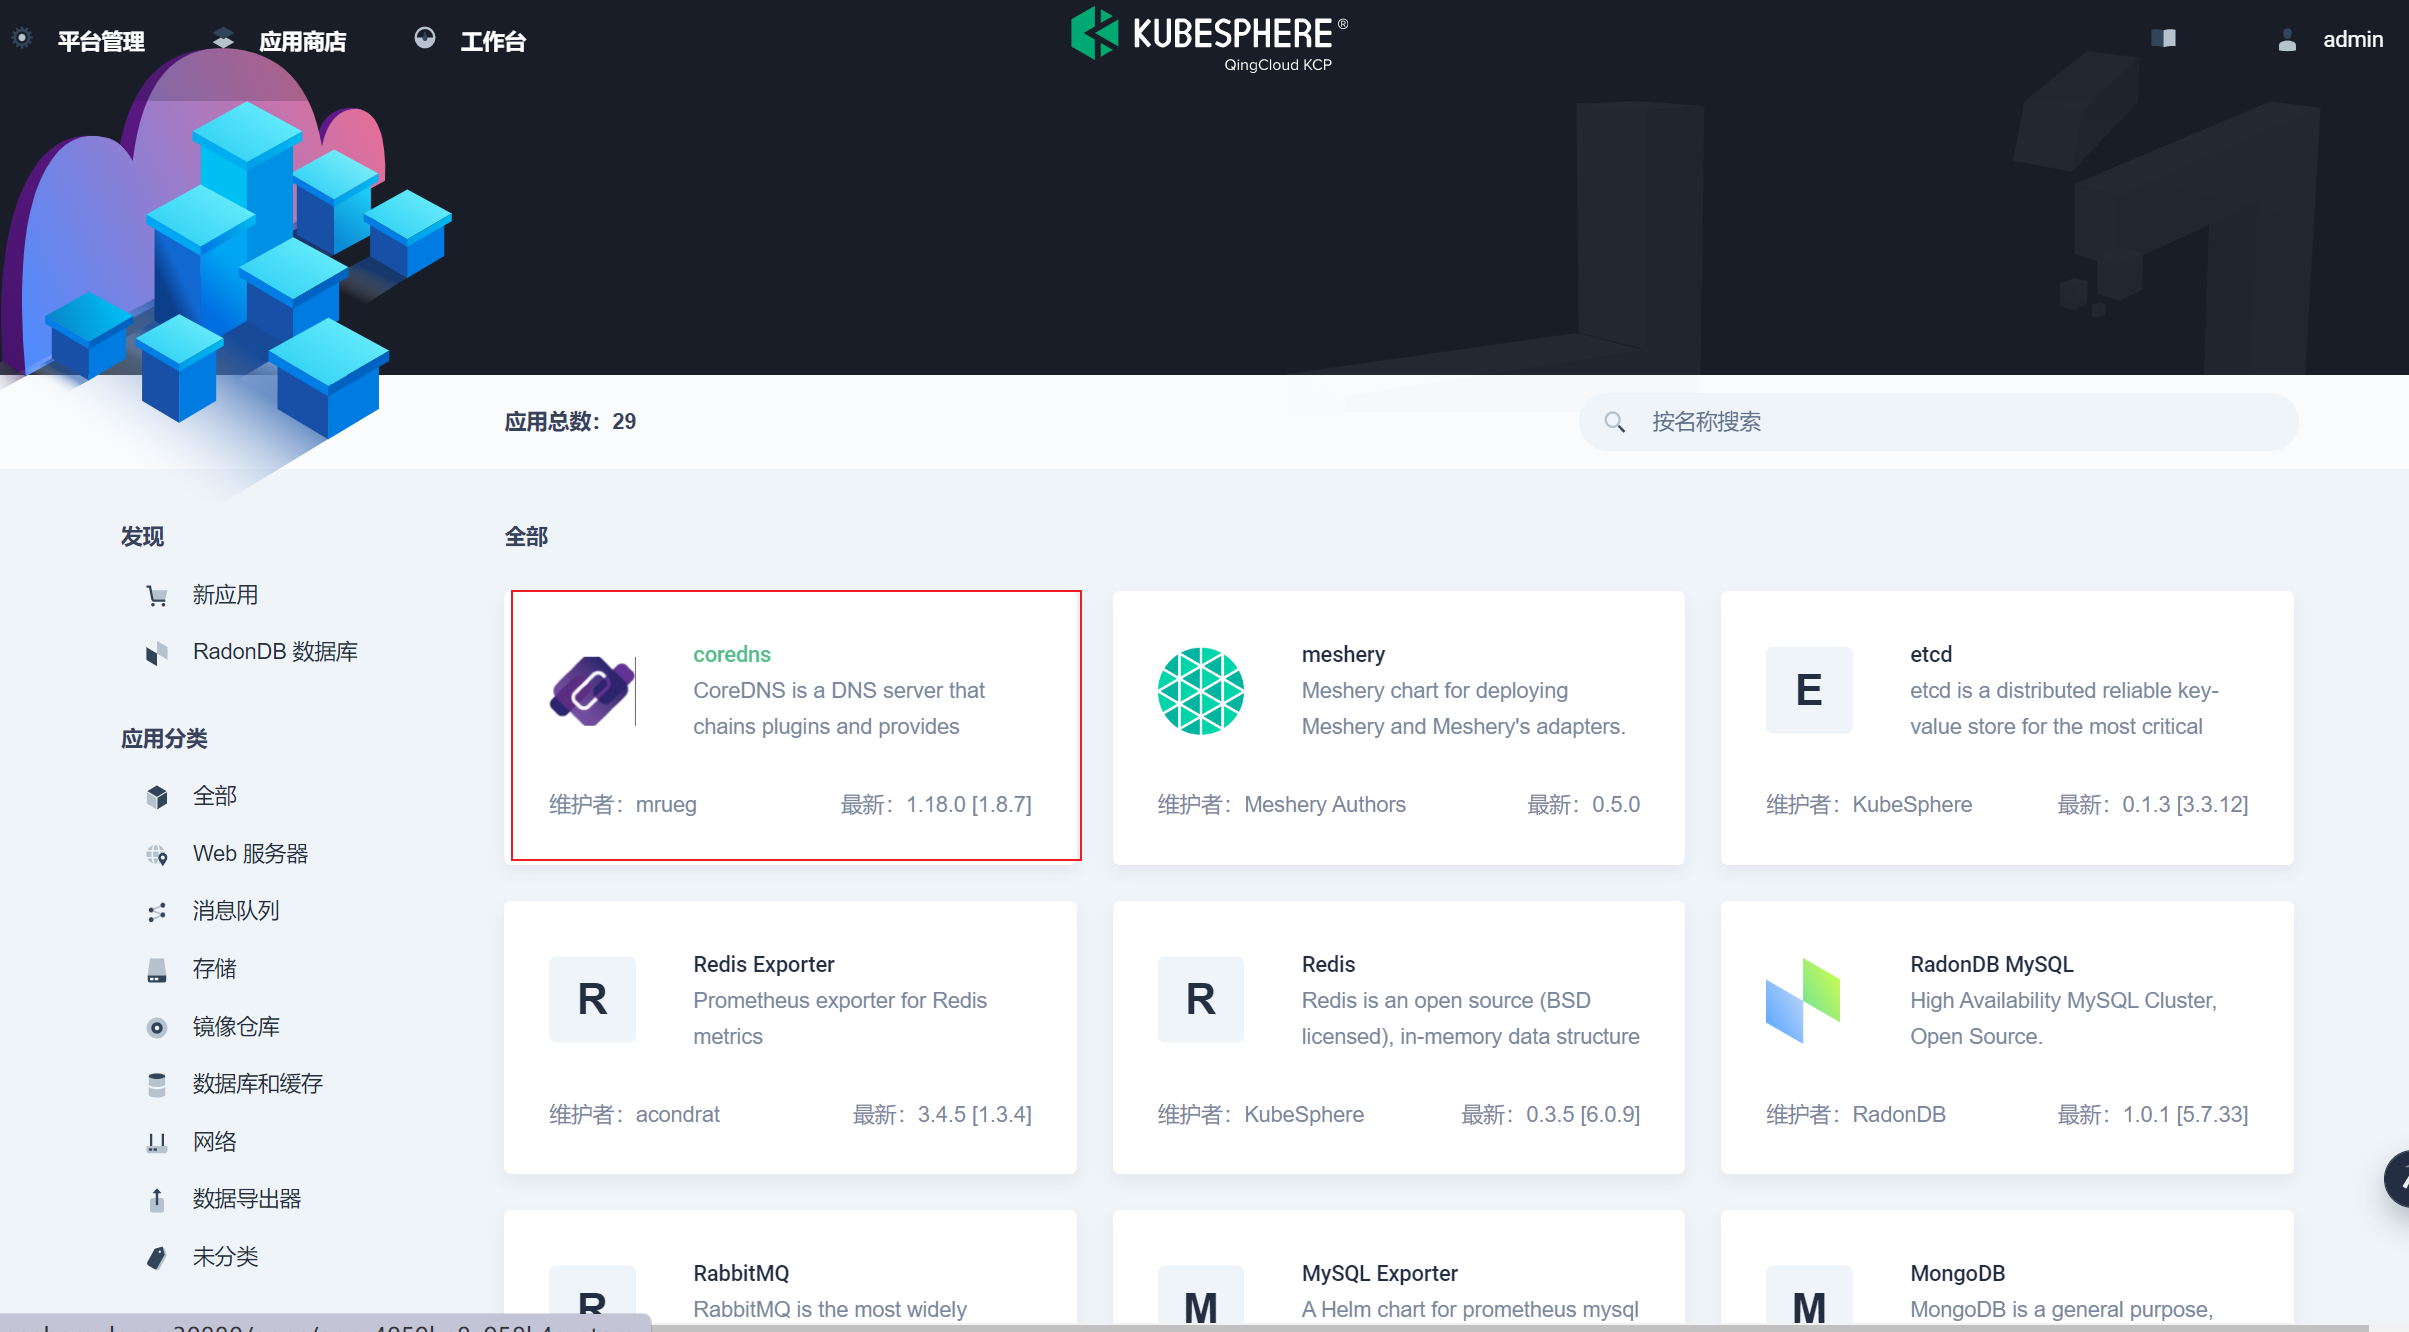Click the 应用商店 layers icon
2409x1332 pixels.
(223, 39)
